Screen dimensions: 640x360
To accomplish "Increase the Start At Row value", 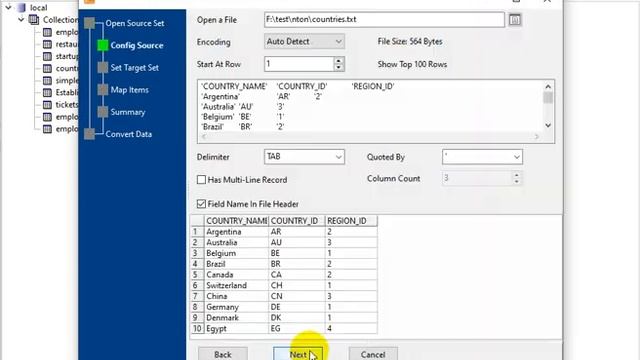I will click(x=338, y=60).
